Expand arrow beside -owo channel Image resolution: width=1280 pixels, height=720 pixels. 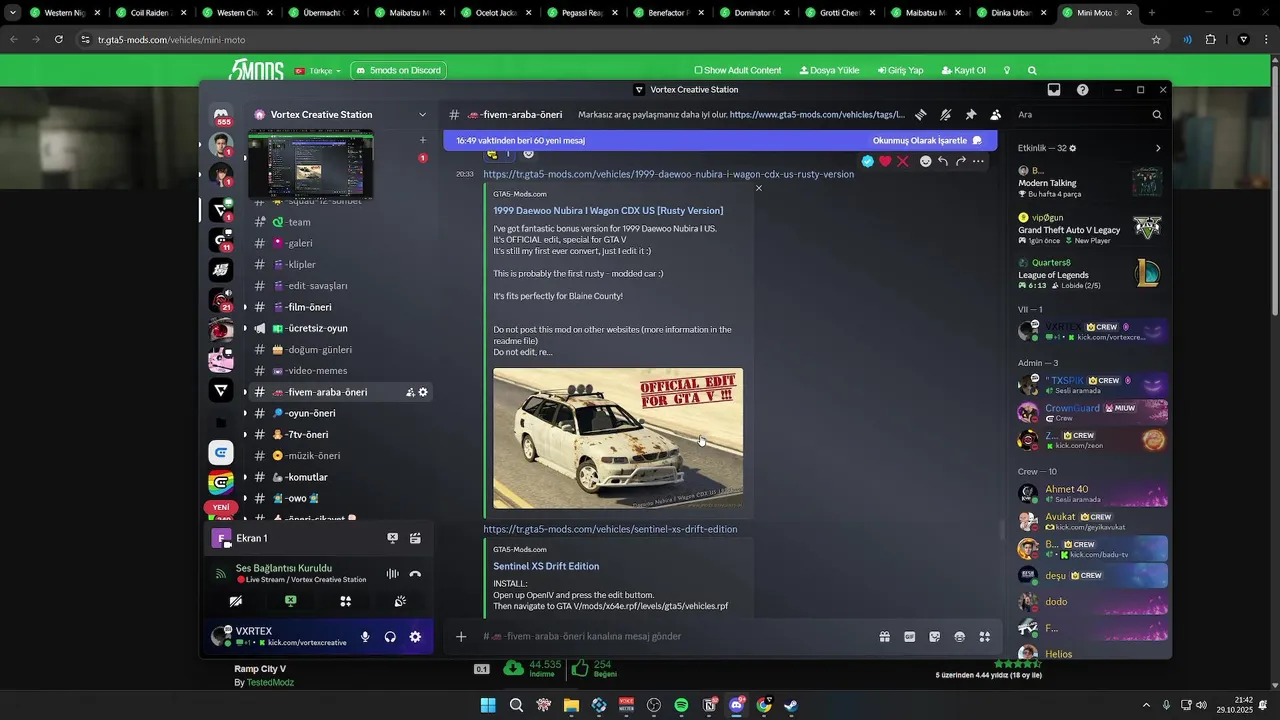[245, 498]
